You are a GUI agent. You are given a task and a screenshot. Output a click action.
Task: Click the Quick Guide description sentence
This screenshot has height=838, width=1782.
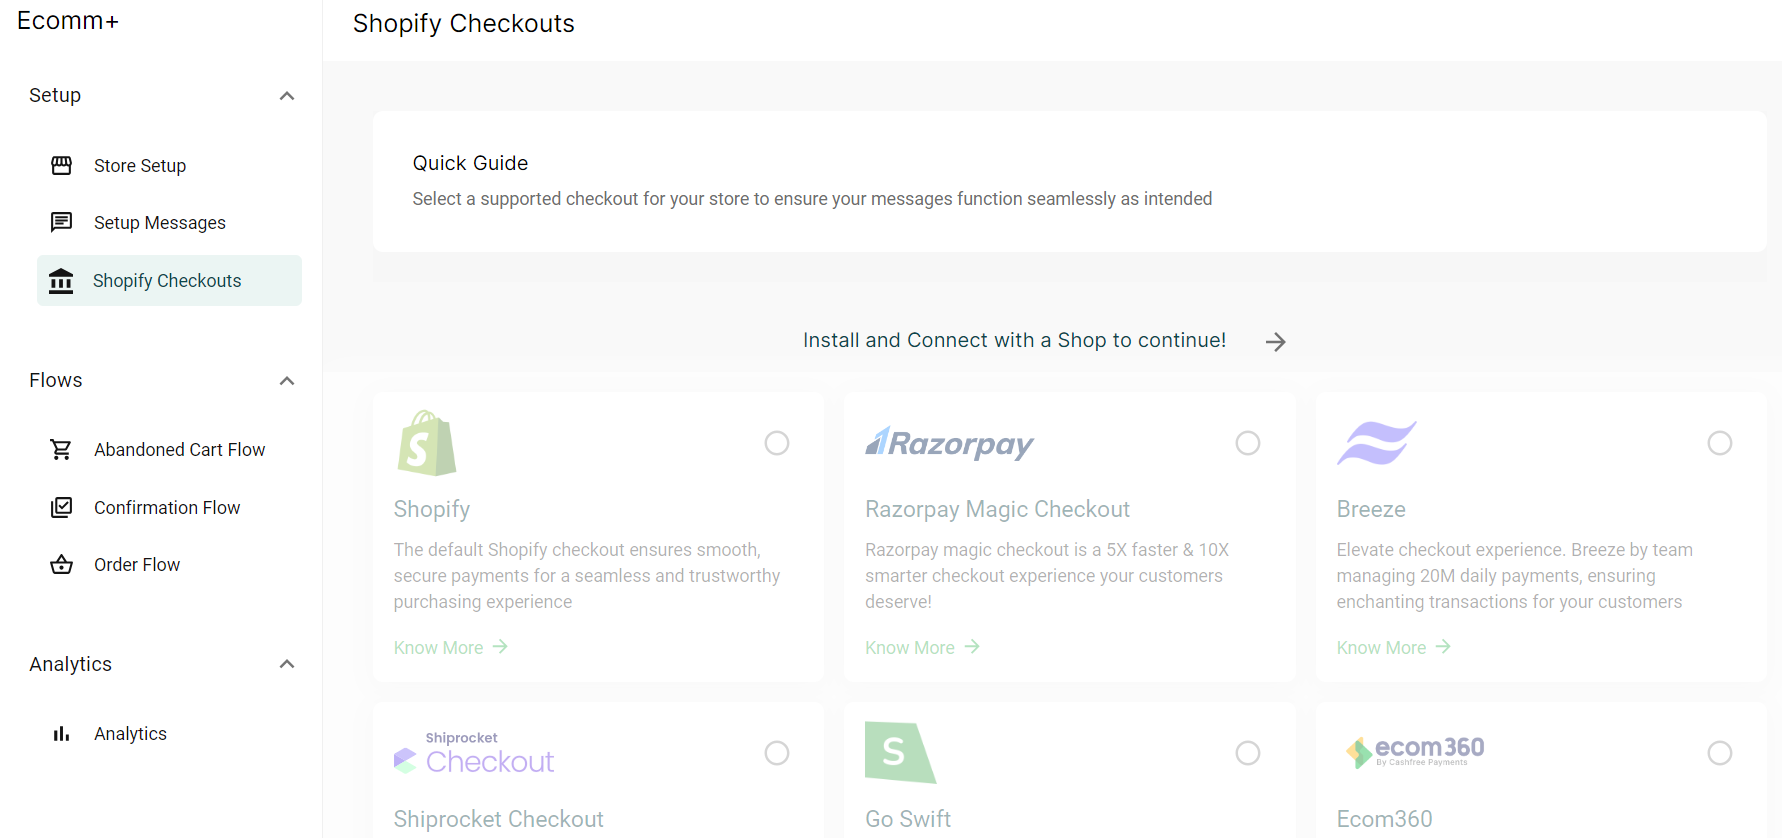pyautogui.click(x=812, y=199)
